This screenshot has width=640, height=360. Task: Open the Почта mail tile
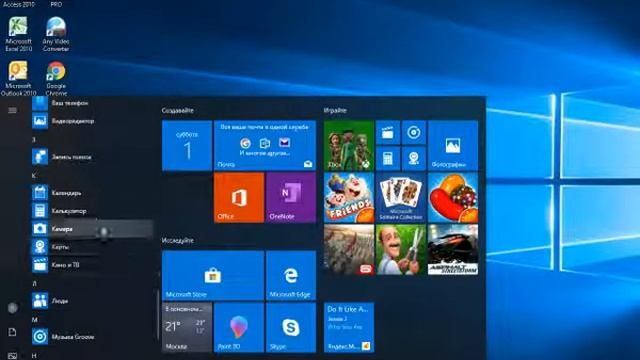265,145
